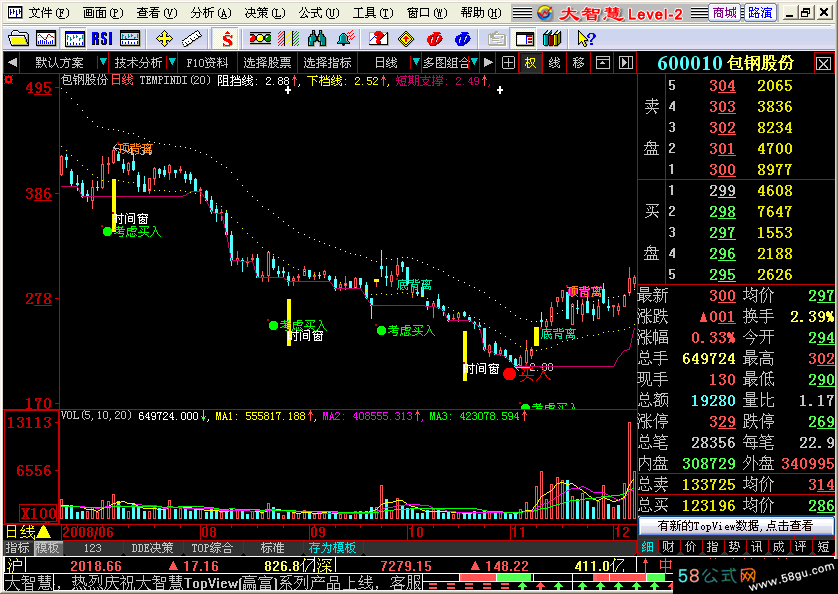Open the 查看(V) menu

157,13
